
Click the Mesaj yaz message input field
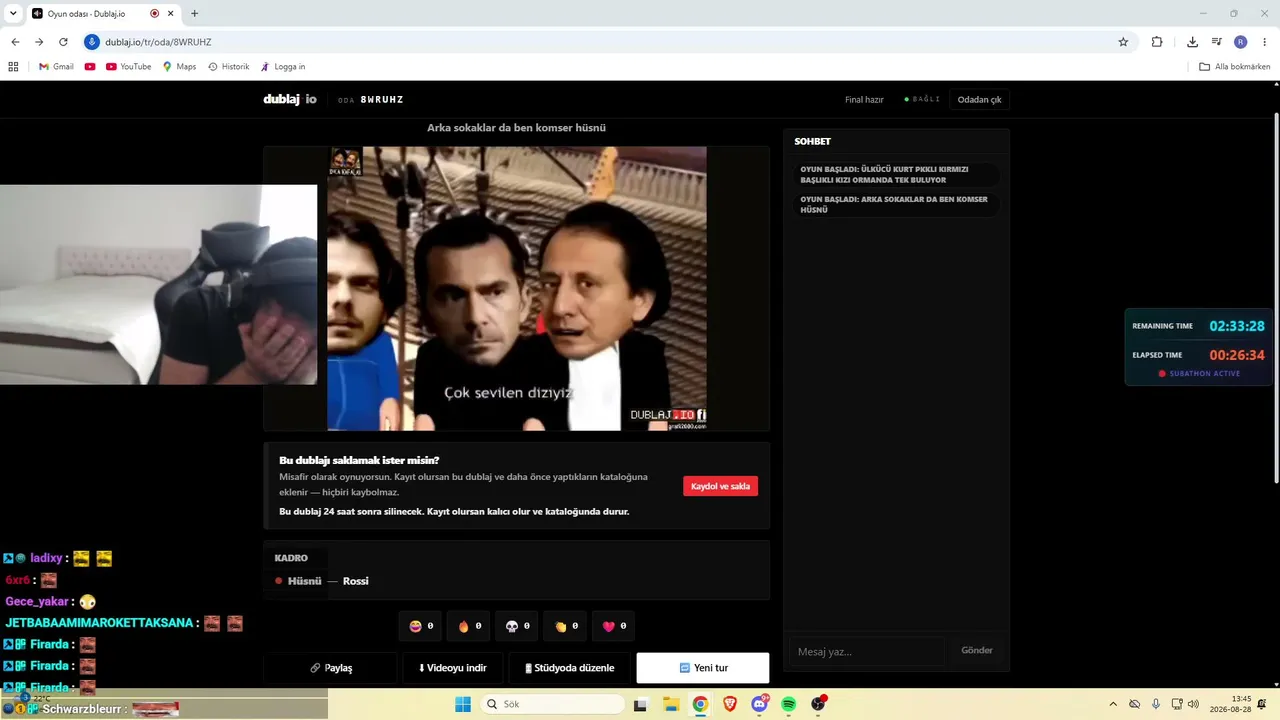click(x=867, y=651)
